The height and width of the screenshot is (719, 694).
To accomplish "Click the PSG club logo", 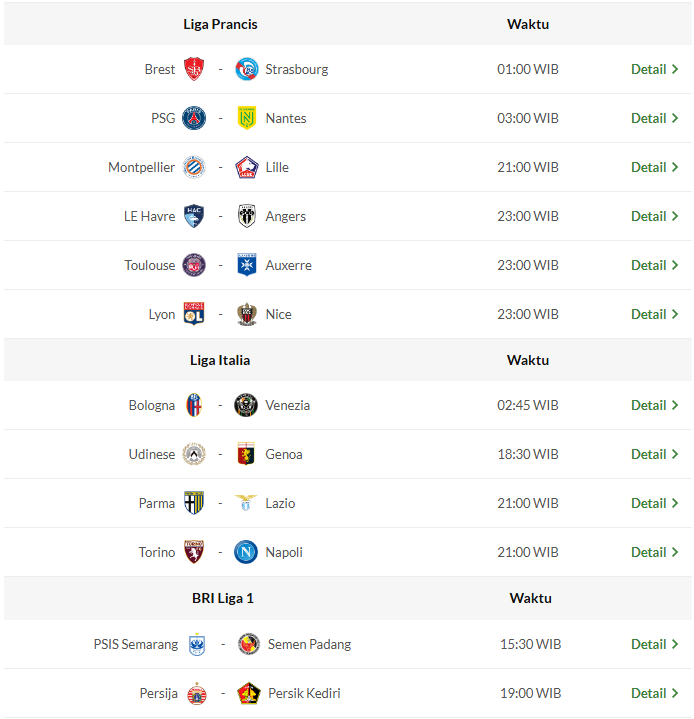I will [x=194, y=118].
